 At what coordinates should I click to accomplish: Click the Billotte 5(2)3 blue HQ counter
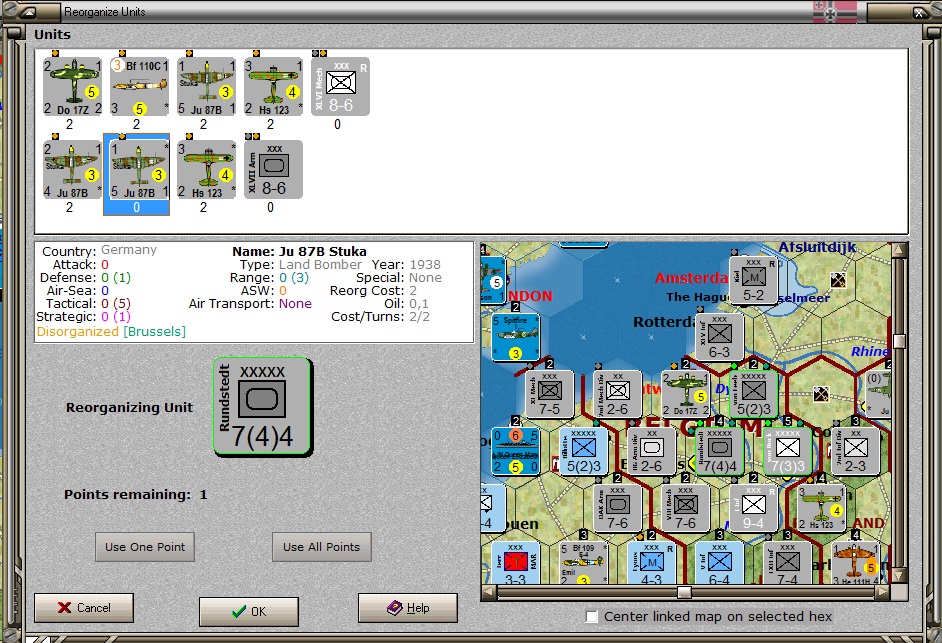(583, 451)
